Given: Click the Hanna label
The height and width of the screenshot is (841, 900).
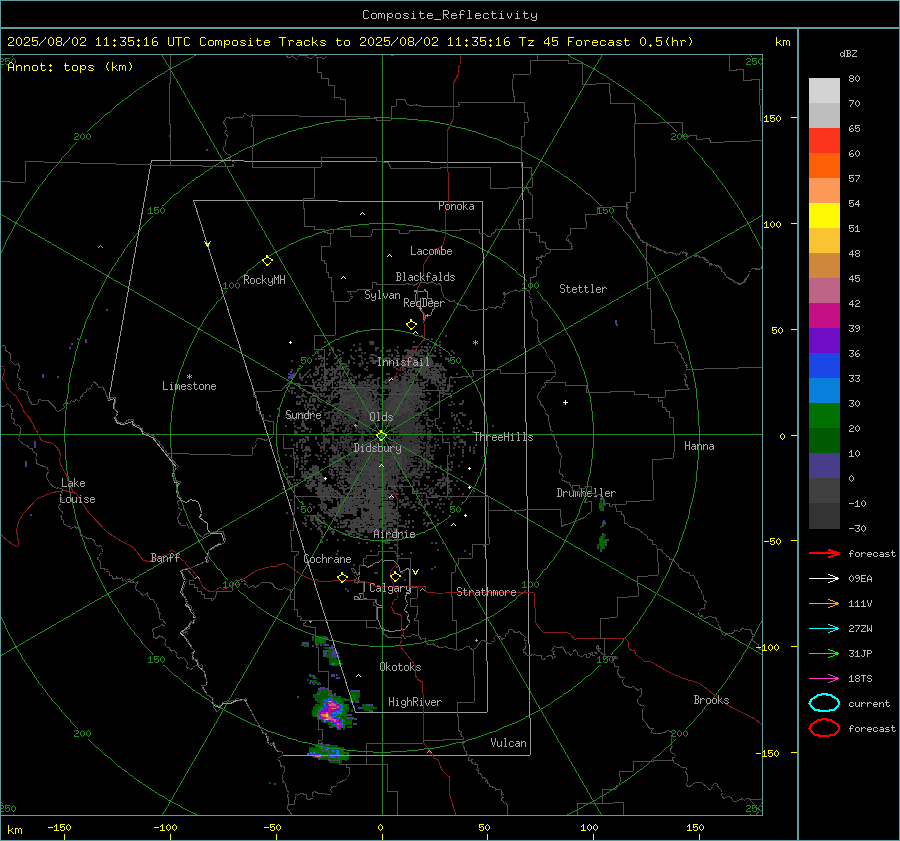Looking at the screenshot, I should click(699, 446).
